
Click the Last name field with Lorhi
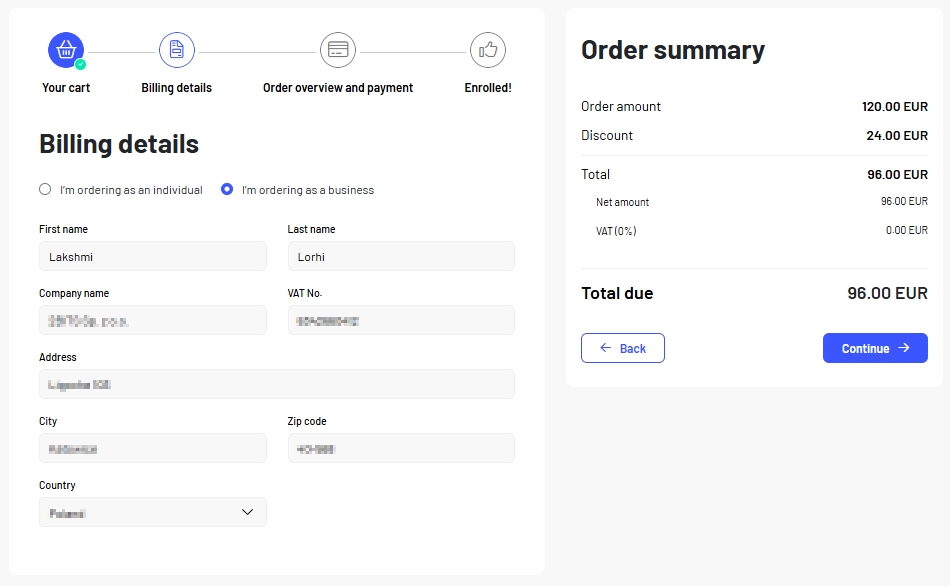(401, 256)
